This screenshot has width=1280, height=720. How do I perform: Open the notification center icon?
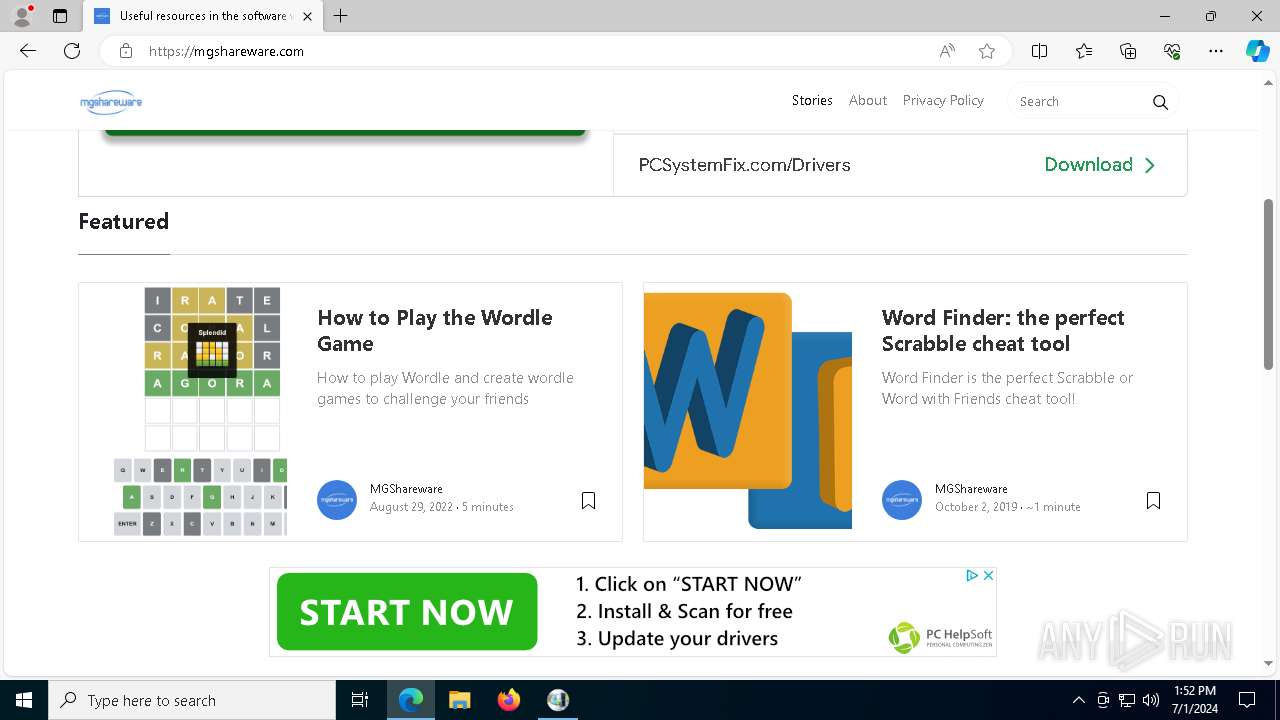coord(1247,700)
